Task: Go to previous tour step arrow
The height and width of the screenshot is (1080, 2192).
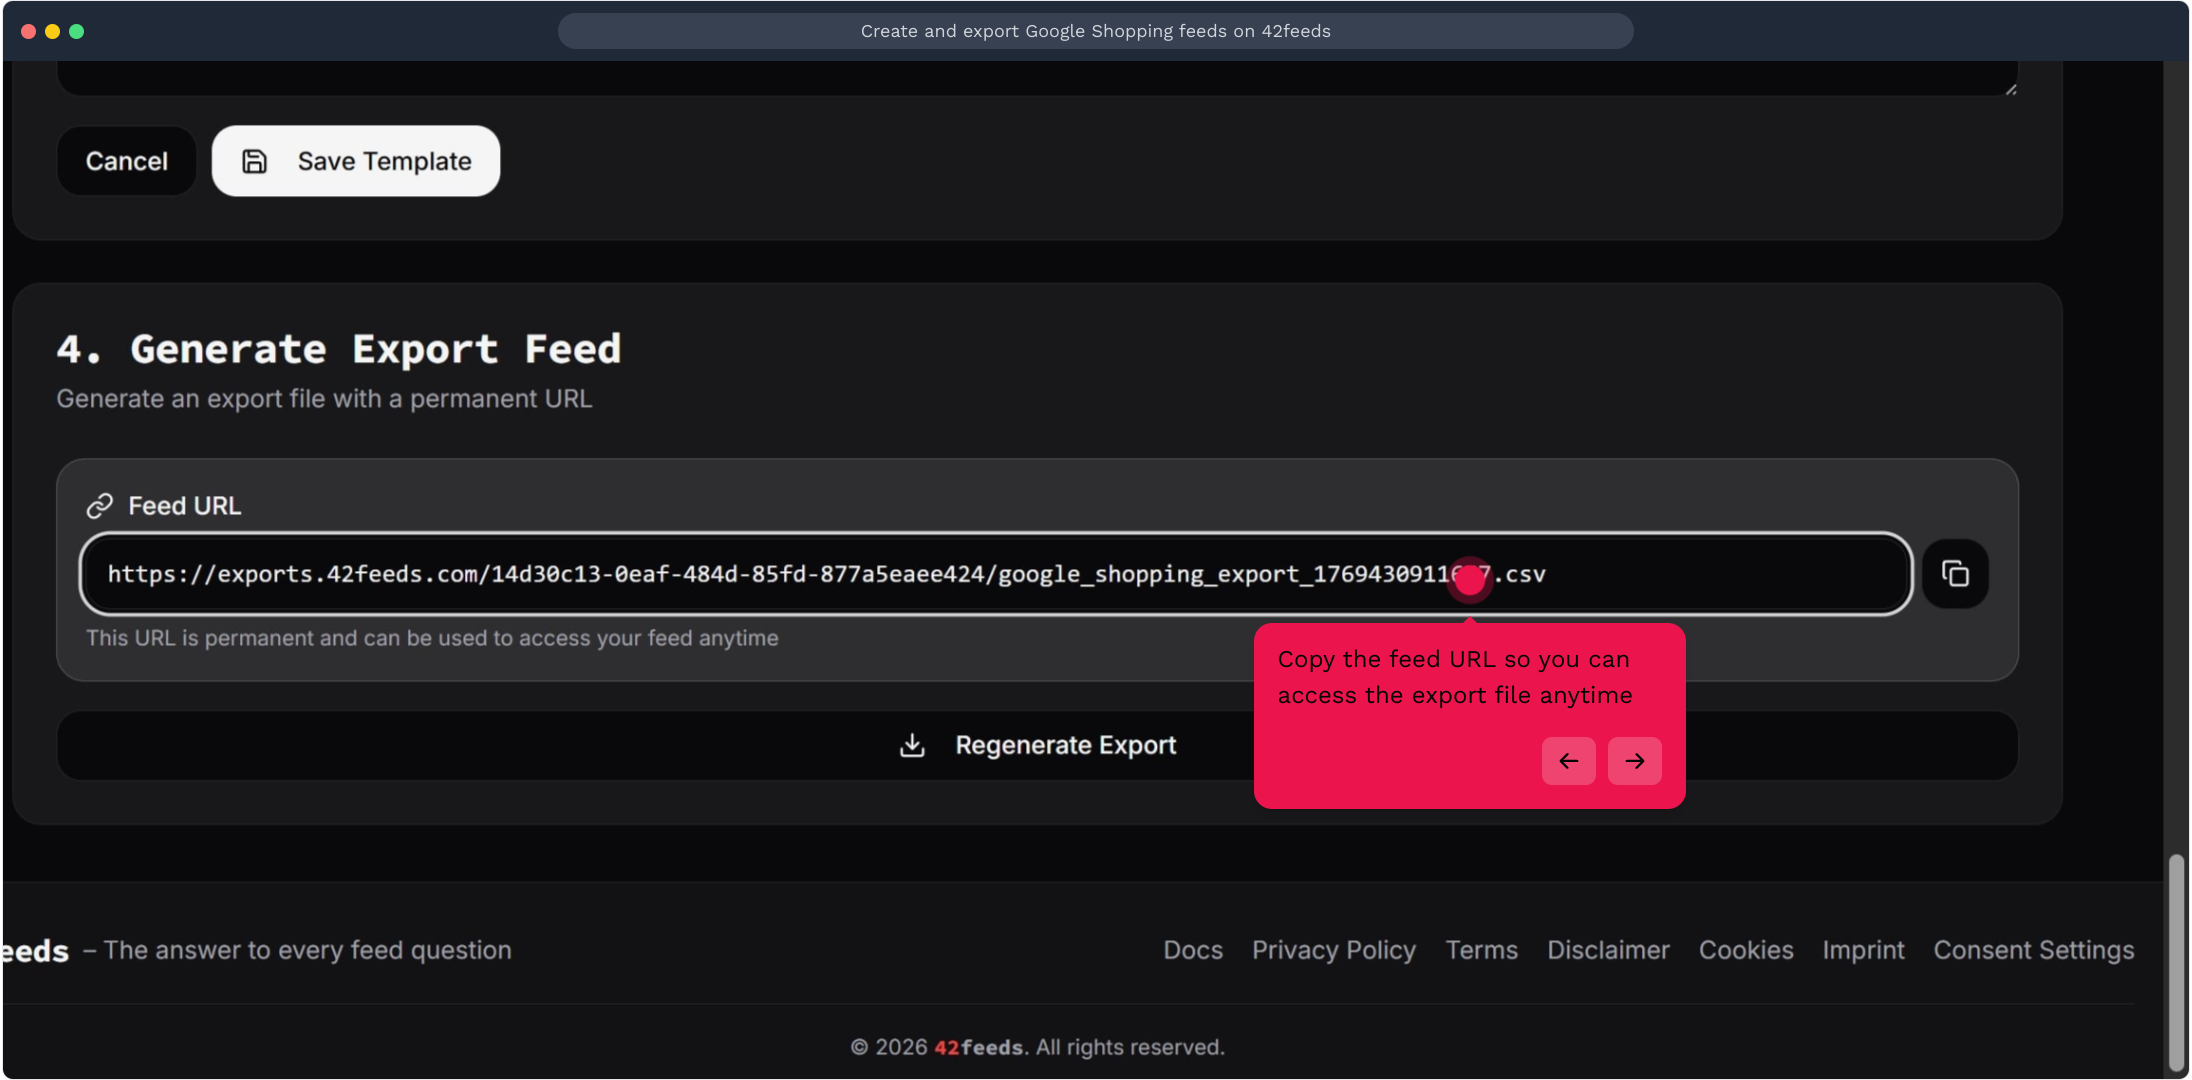Action: coord(1568,761)
